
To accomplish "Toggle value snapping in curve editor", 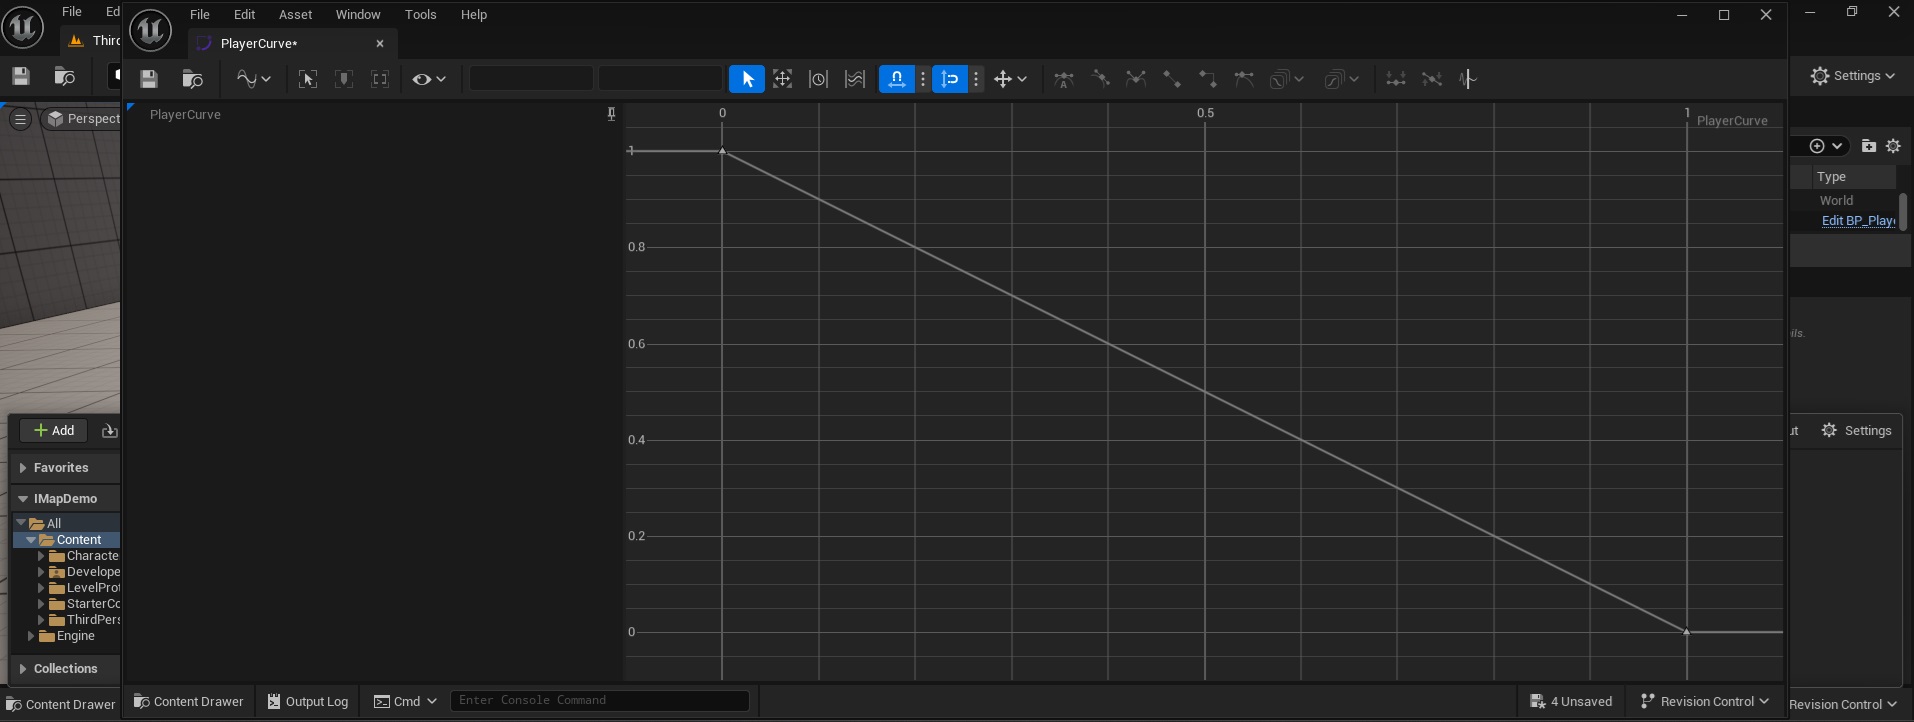I will click(950, 79).
